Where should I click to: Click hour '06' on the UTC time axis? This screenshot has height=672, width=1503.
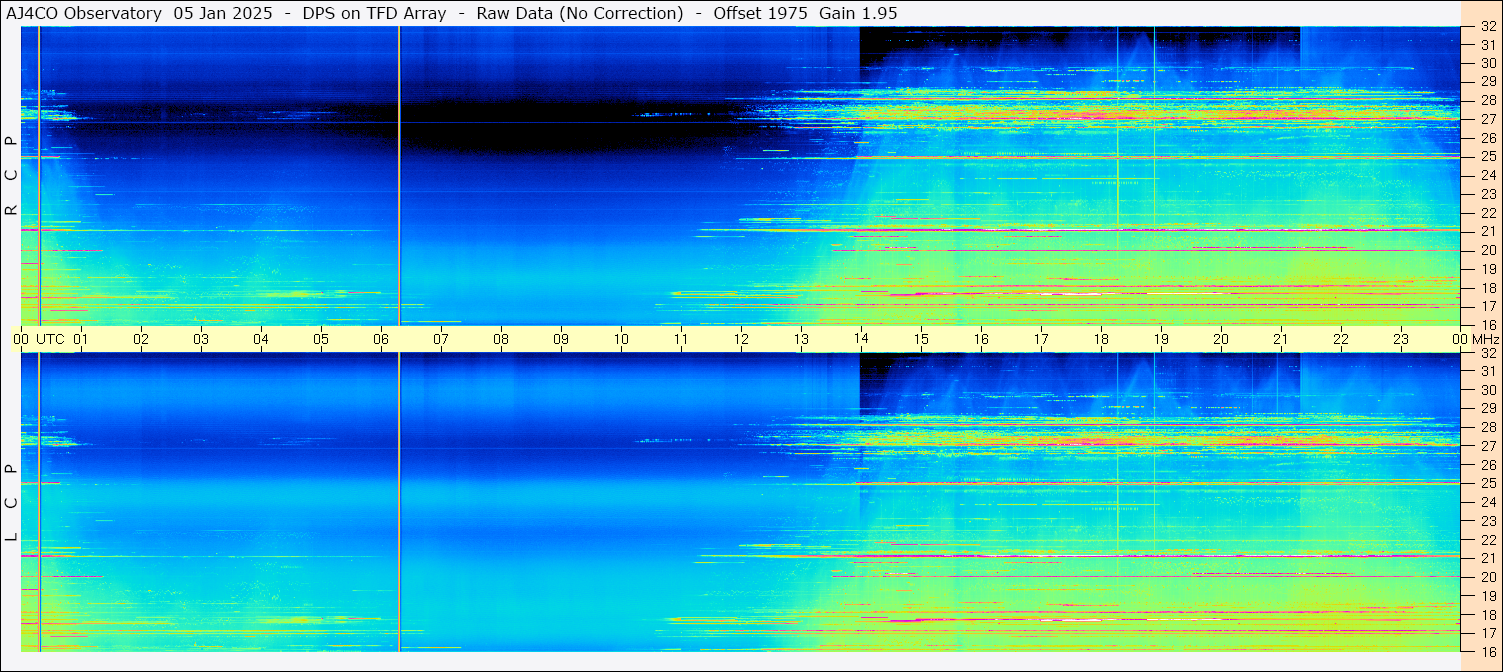pos(381,339)
